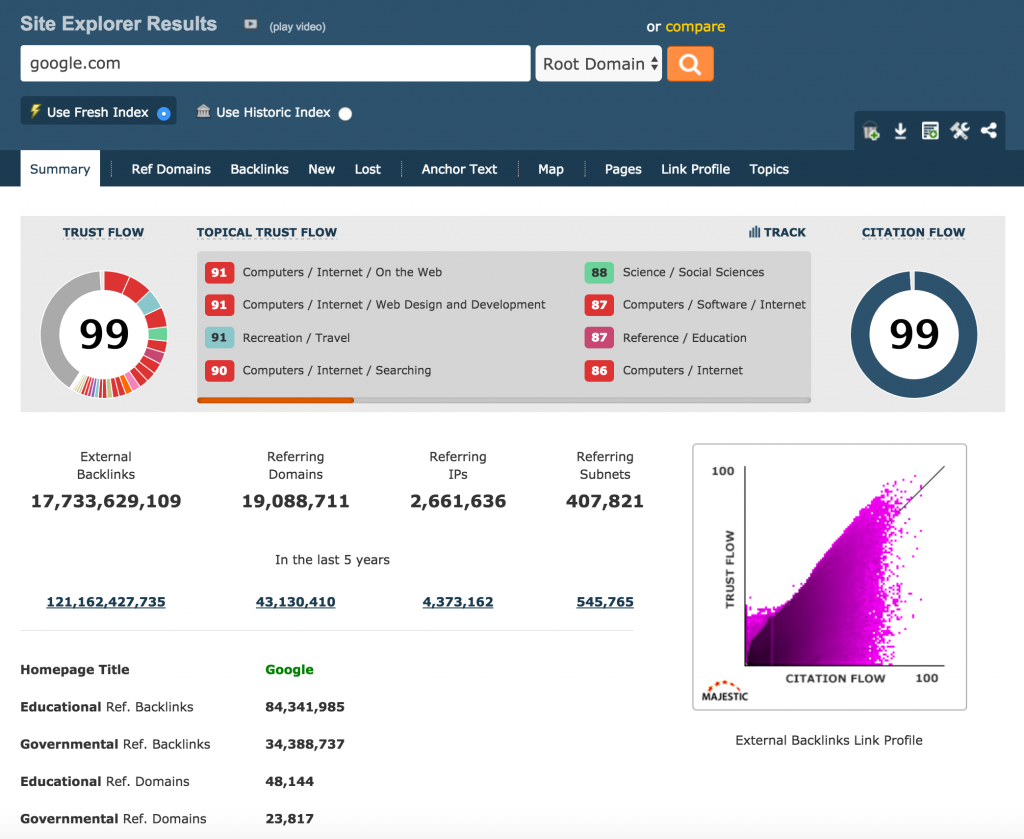The height and width of the screenshot is (839, 1024).
Task: Click the report icon with green plus
Action: (930, 131)
